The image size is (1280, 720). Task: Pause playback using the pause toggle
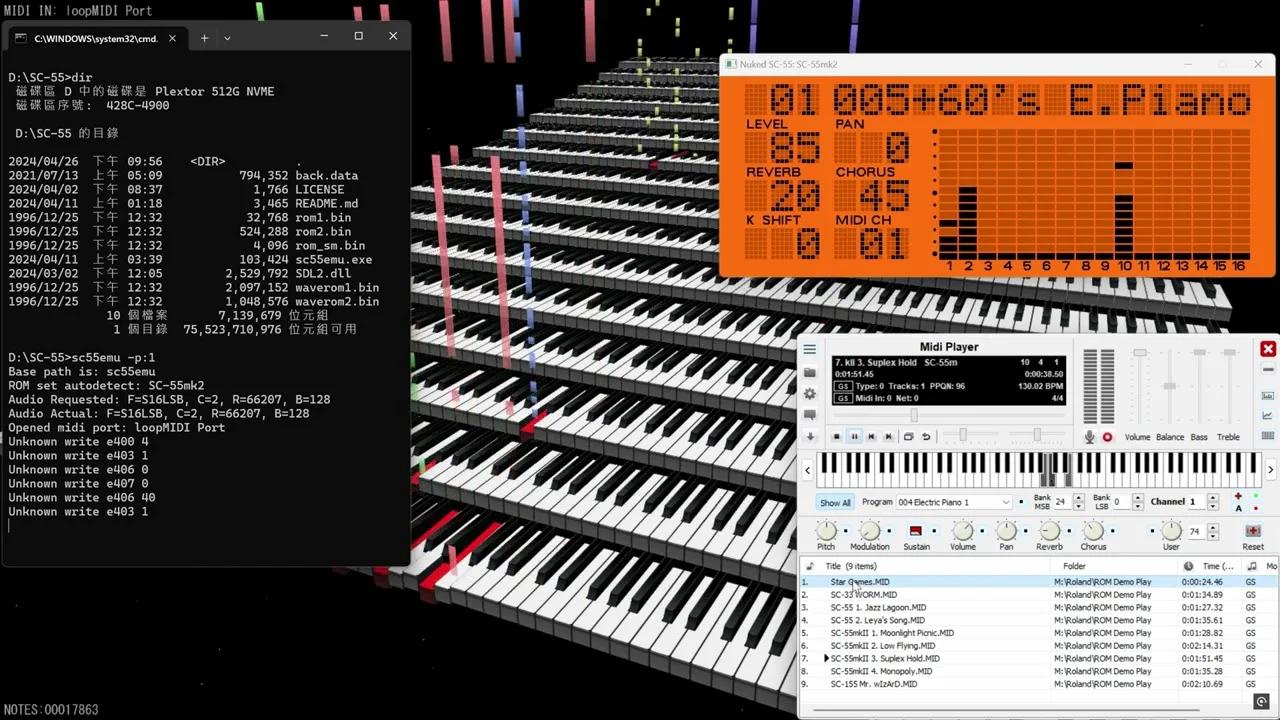pos(854,436)
